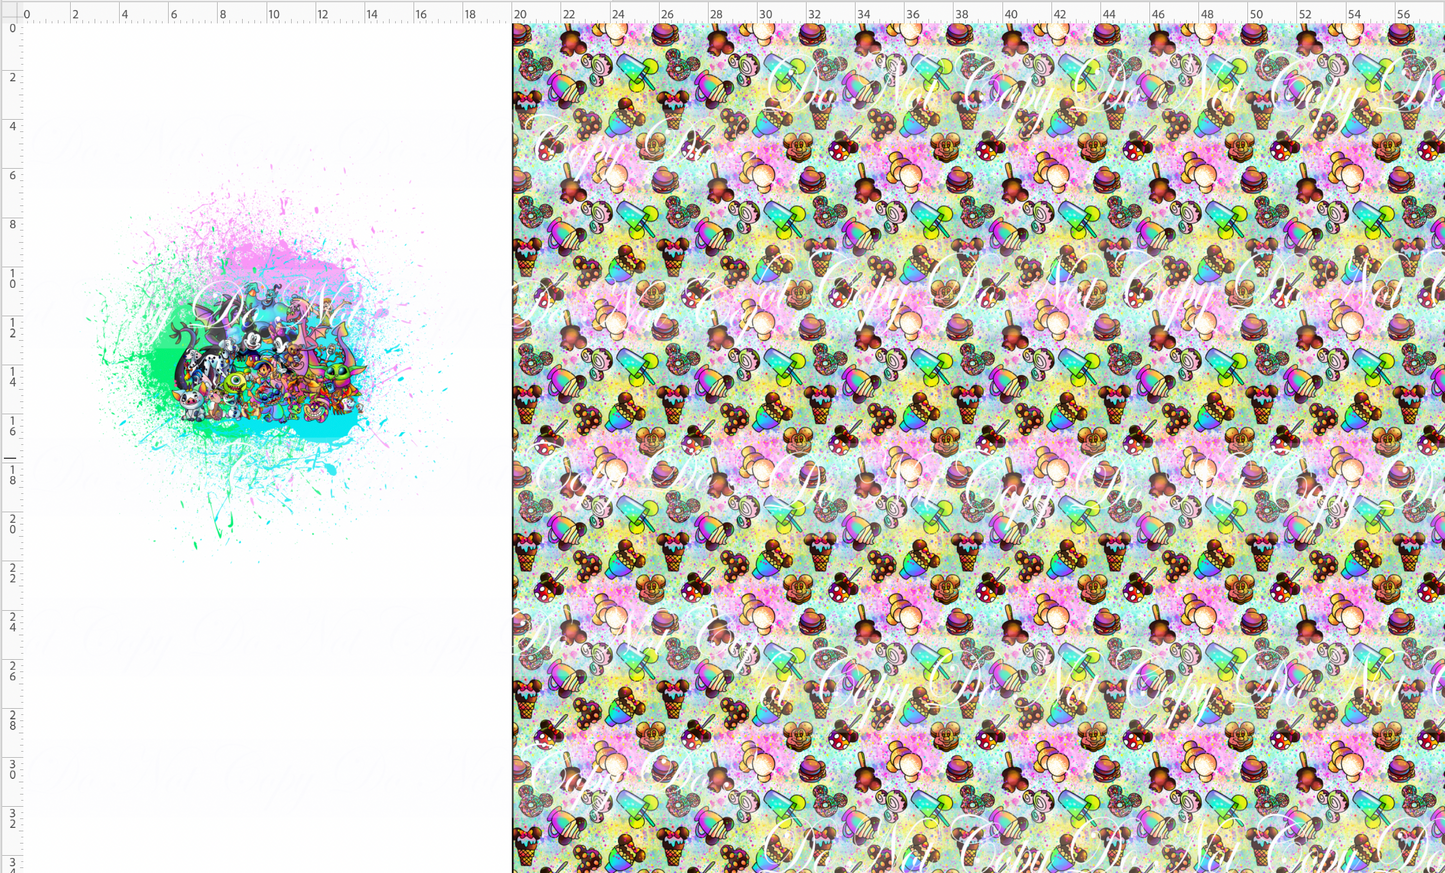
Task: Click the 20 mark on vertical ruler
Action: tap(12, 523)
